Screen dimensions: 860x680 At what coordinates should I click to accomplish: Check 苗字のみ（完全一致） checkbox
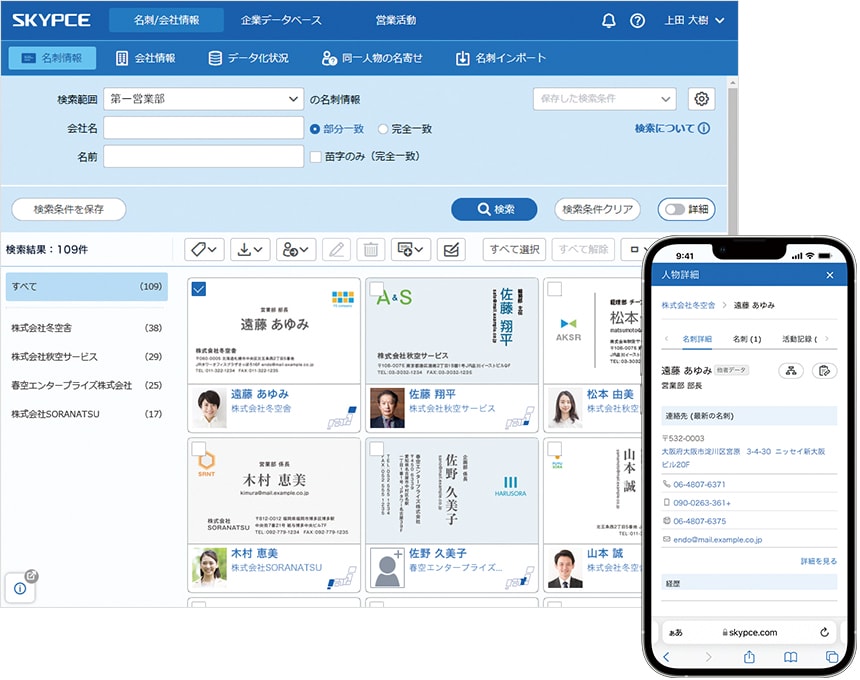(x=315, y=157)
